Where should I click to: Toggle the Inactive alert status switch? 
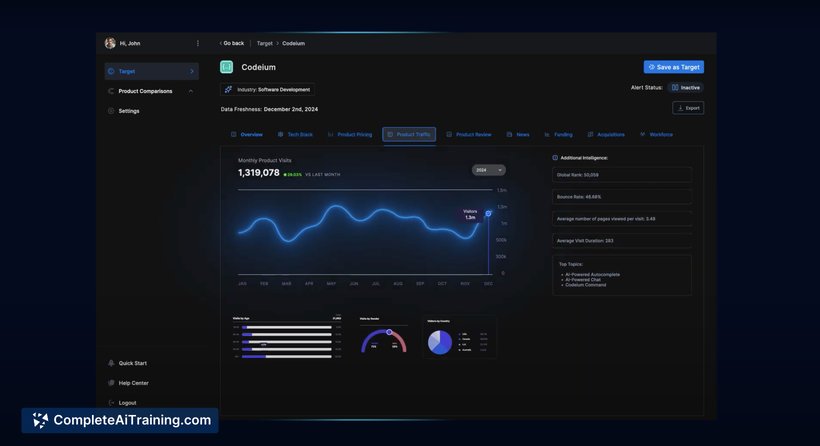point(686,87)
